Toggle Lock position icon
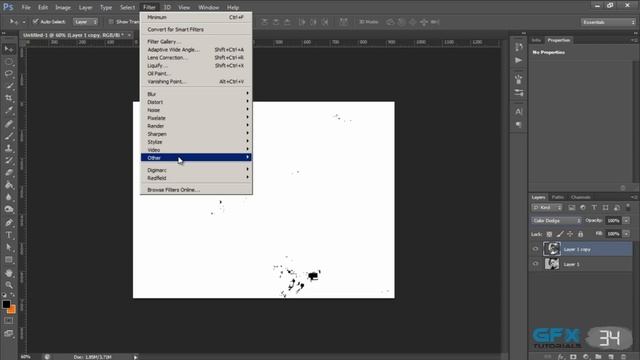640x360 pixels. coord(570,234)
